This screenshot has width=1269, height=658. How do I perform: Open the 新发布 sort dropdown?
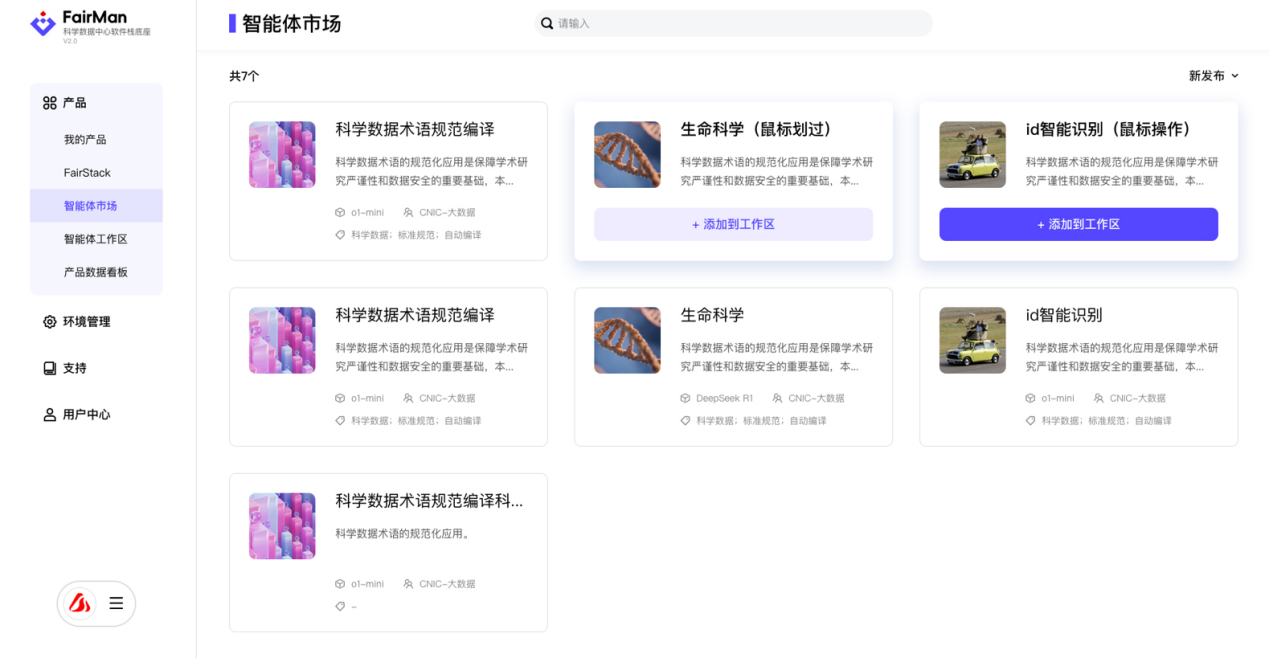click(1213, 76)
